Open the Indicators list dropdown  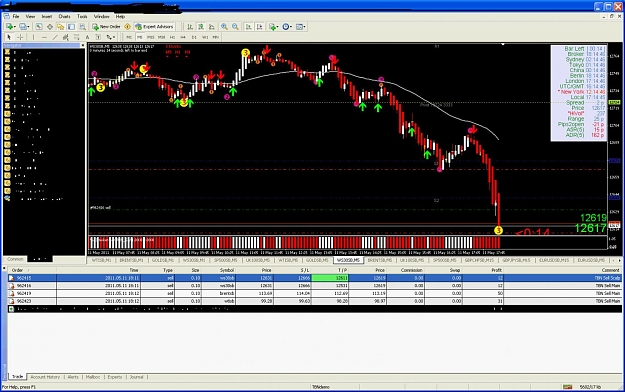pyautogui.click(x=274, y=27)
